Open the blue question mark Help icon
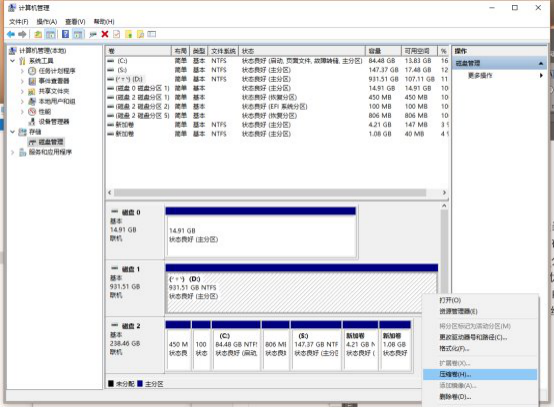 pyautogui.click(x=65, y=34)
